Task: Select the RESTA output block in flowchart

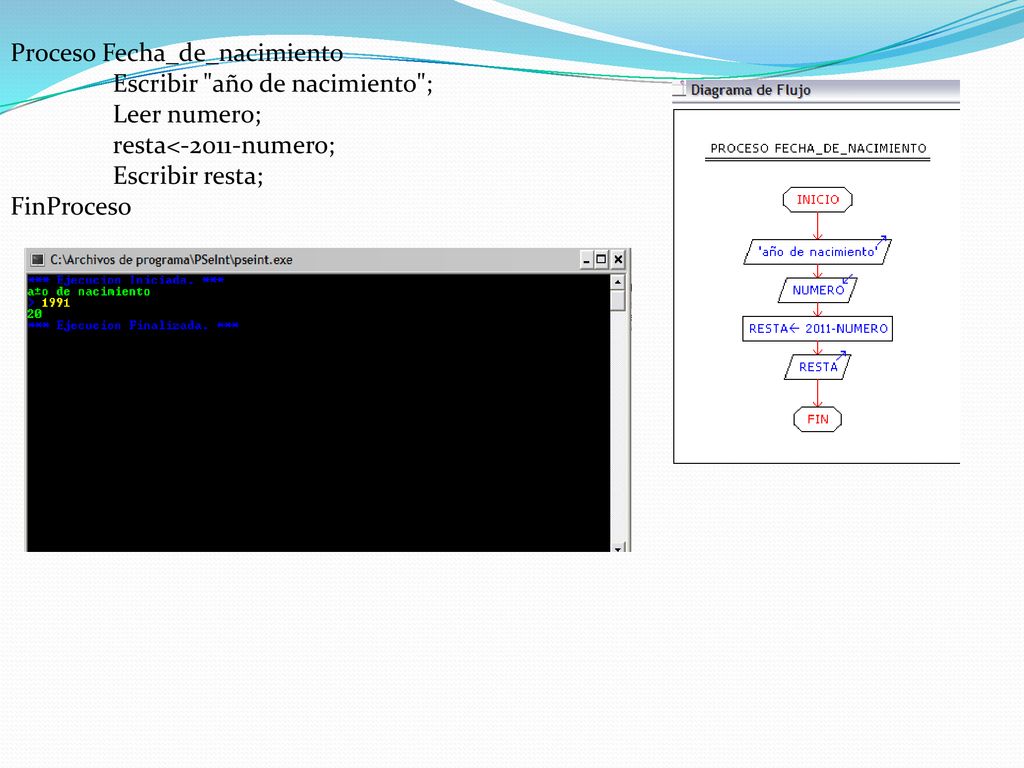Action: point(818,366)
